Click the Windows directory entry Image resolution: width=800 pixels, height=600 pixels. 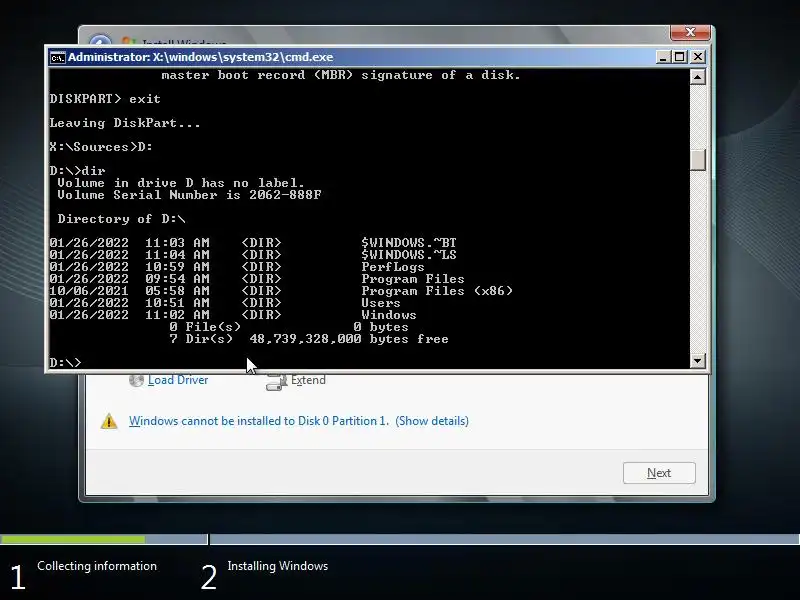click(x=389, y=315)
